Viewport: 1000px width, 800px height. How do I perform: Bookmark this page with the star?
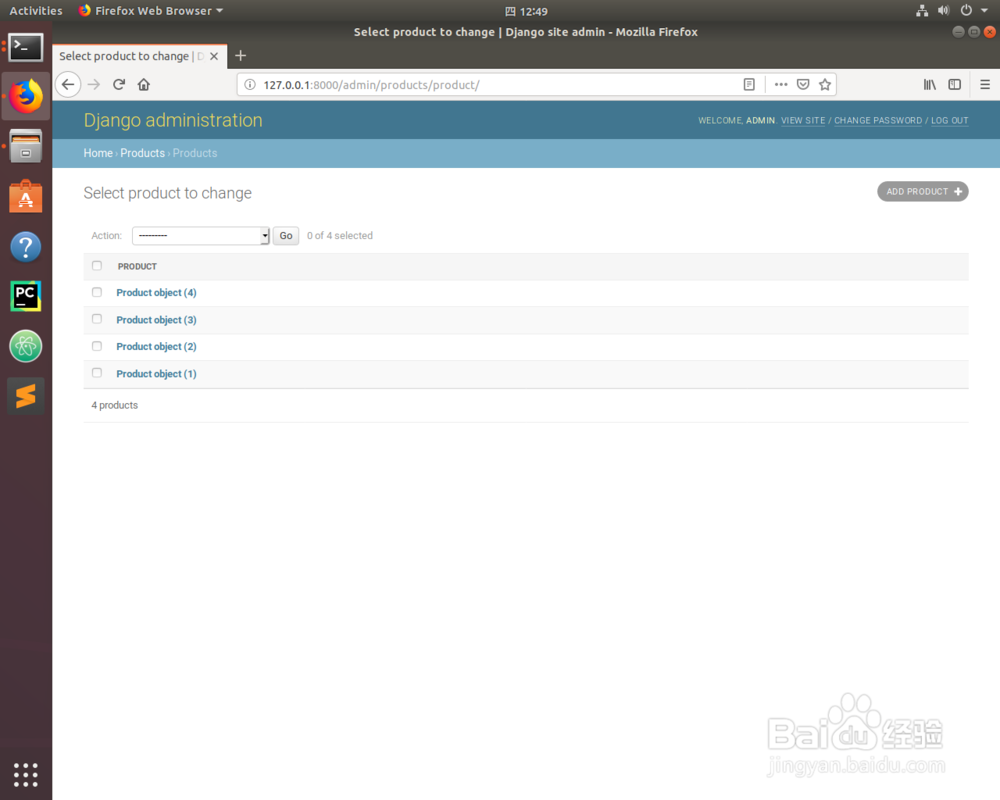825,84
